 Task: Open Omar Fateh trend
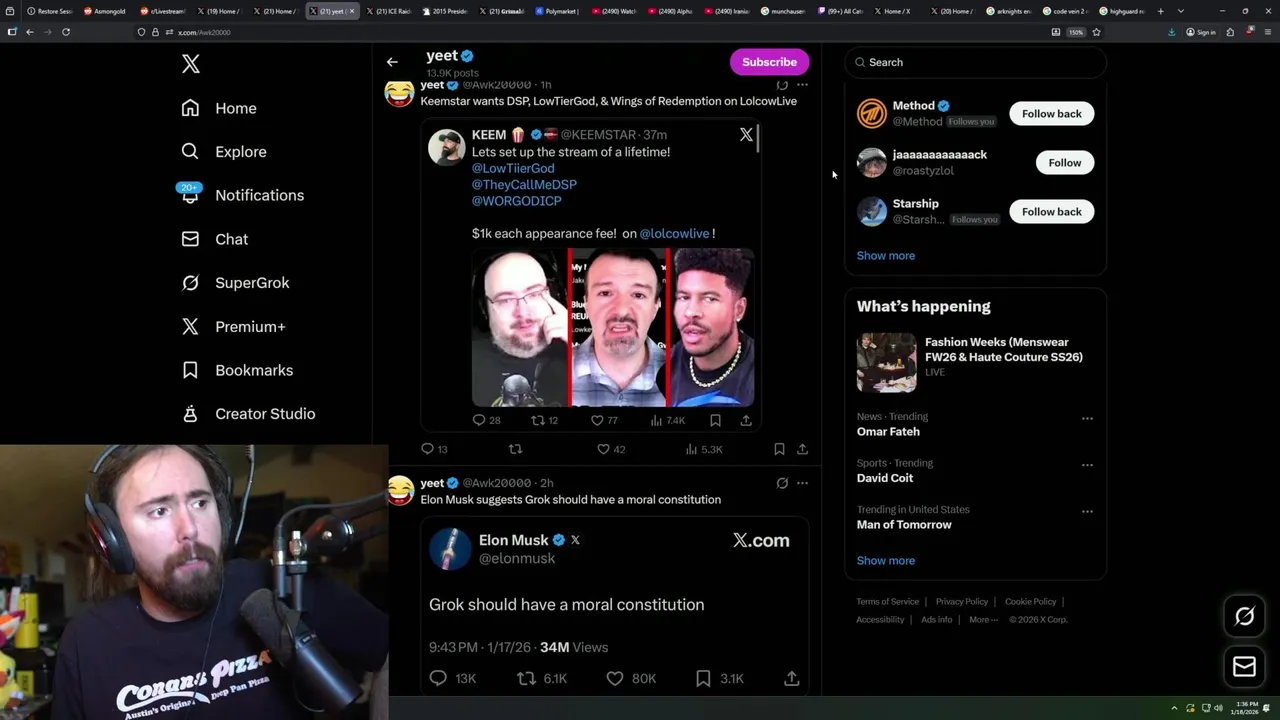click(888, 431)
